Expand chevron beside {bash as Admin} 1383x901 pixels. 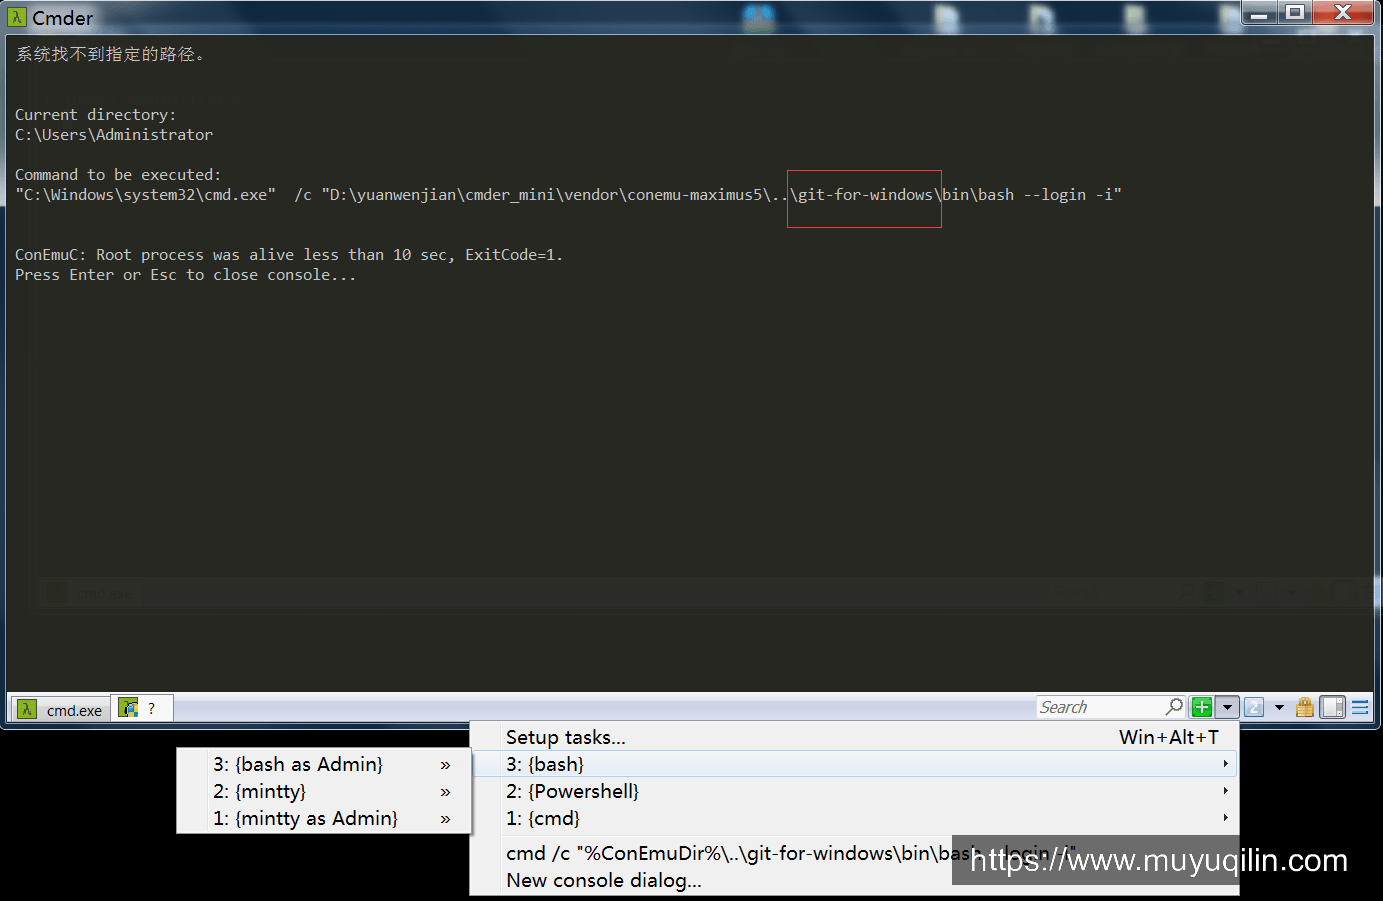click(x=445, y=765)
